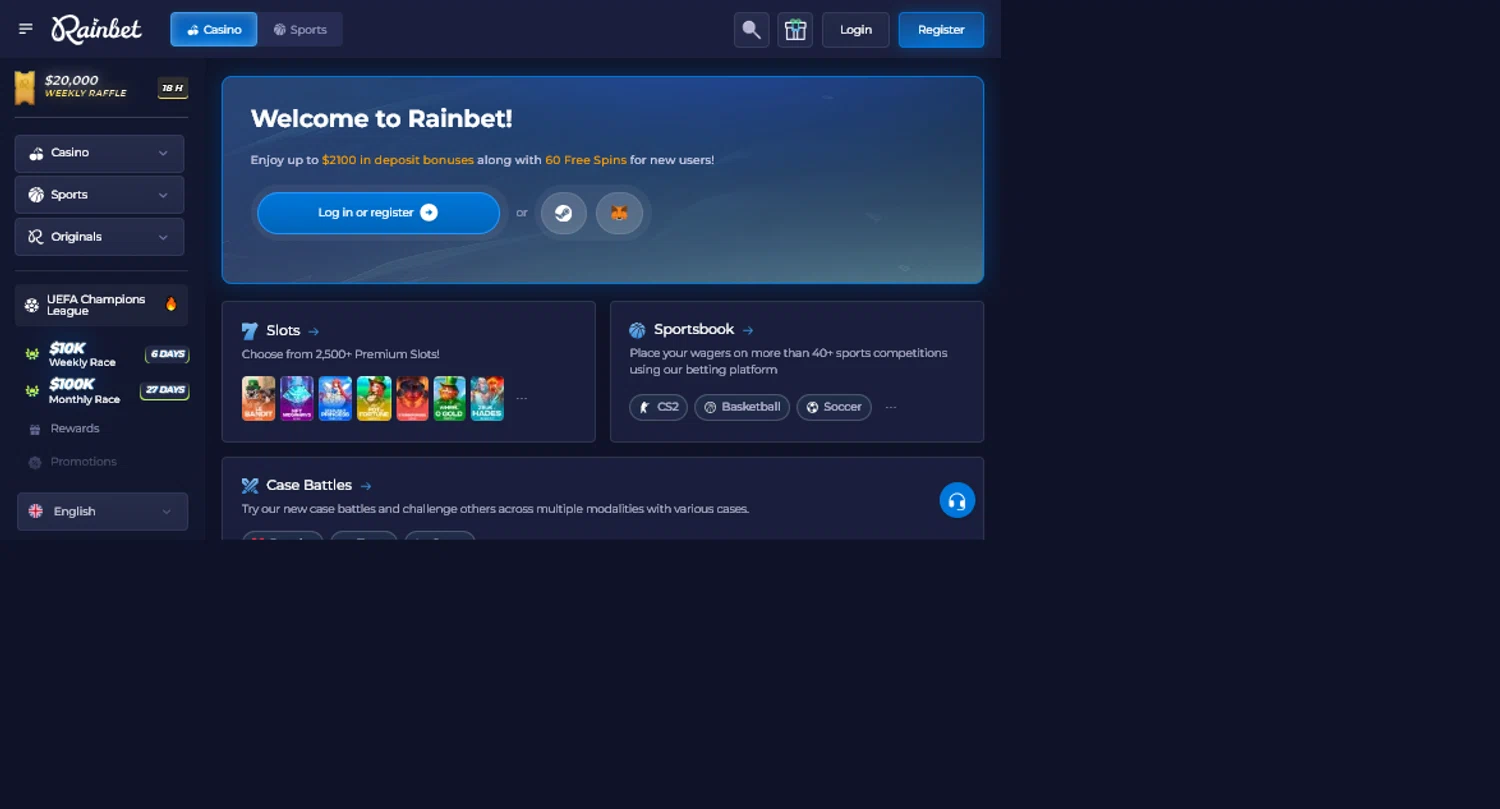The image size is (1500, 809).
Task: Click the Casino cherries icon in sidebar
Action: 36,153
